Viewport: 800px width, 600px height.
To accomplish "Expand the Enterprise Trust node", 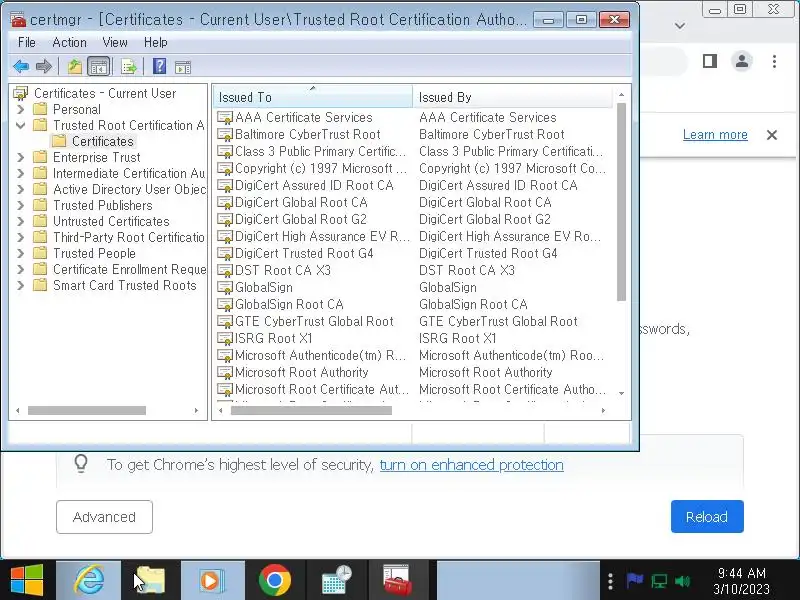I will (21, 157).
